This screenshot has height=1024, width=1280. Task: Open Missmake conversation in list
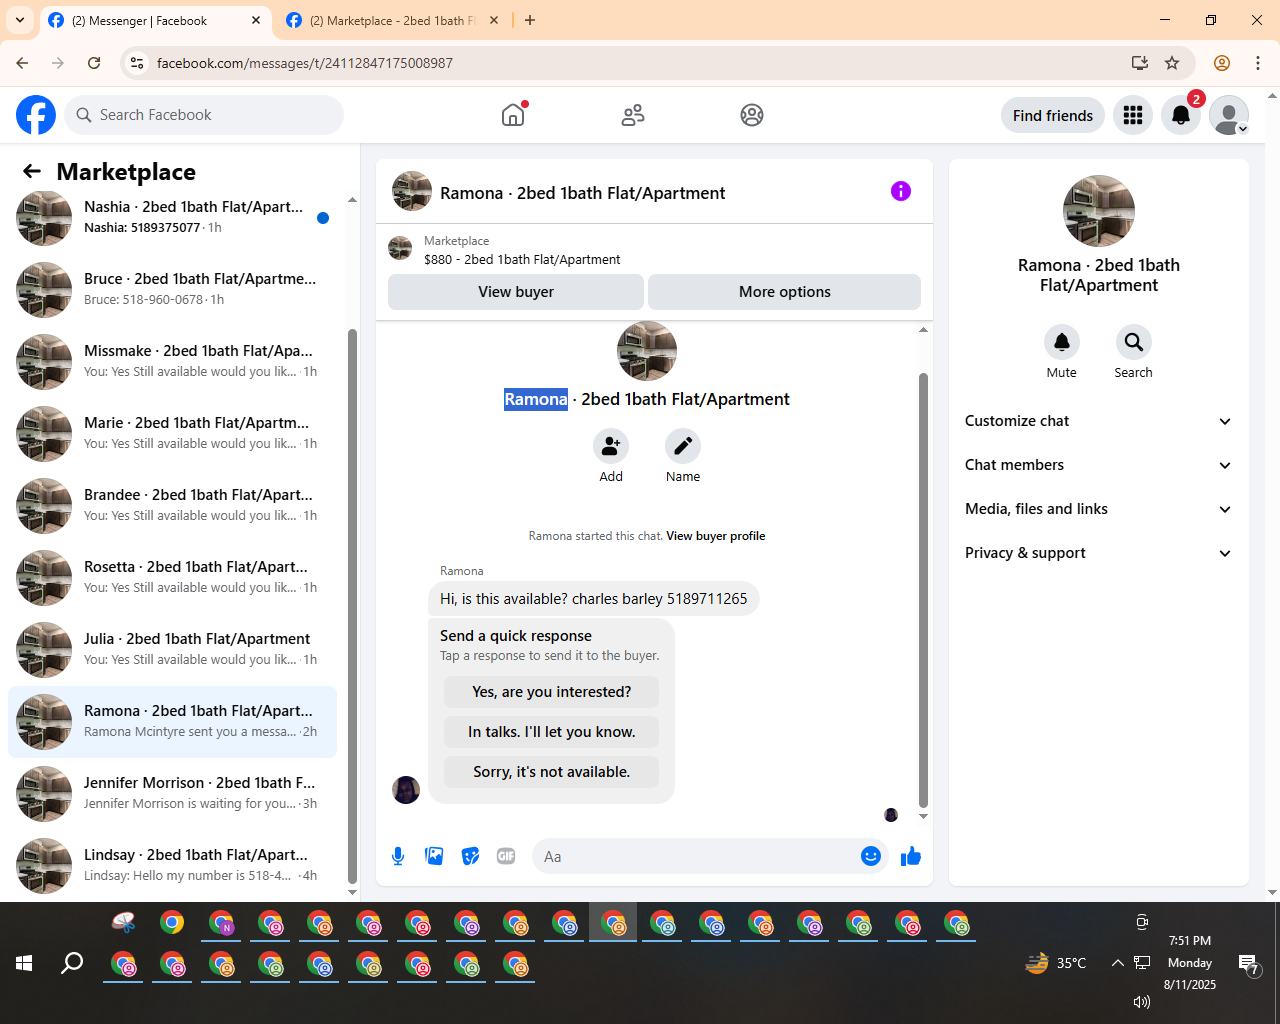(172, 362)
